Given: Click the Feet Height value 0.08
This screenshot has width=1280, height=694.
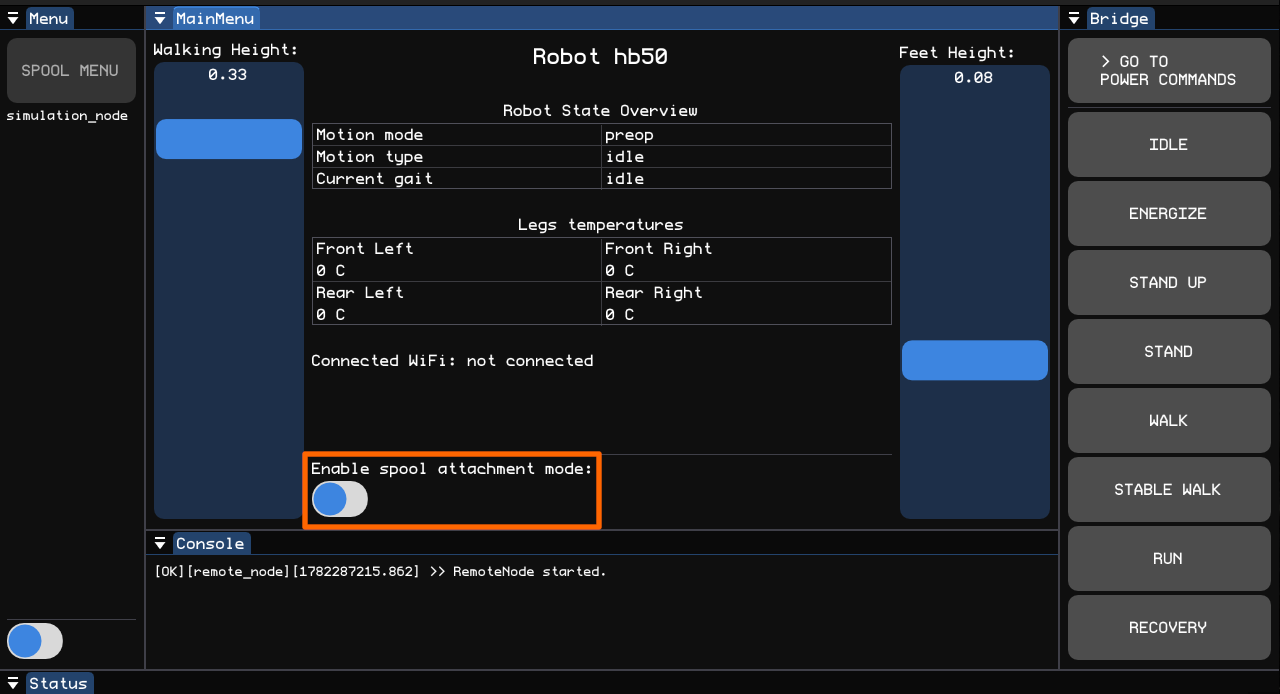Looking at the screenshot, I should pos(973,78).
